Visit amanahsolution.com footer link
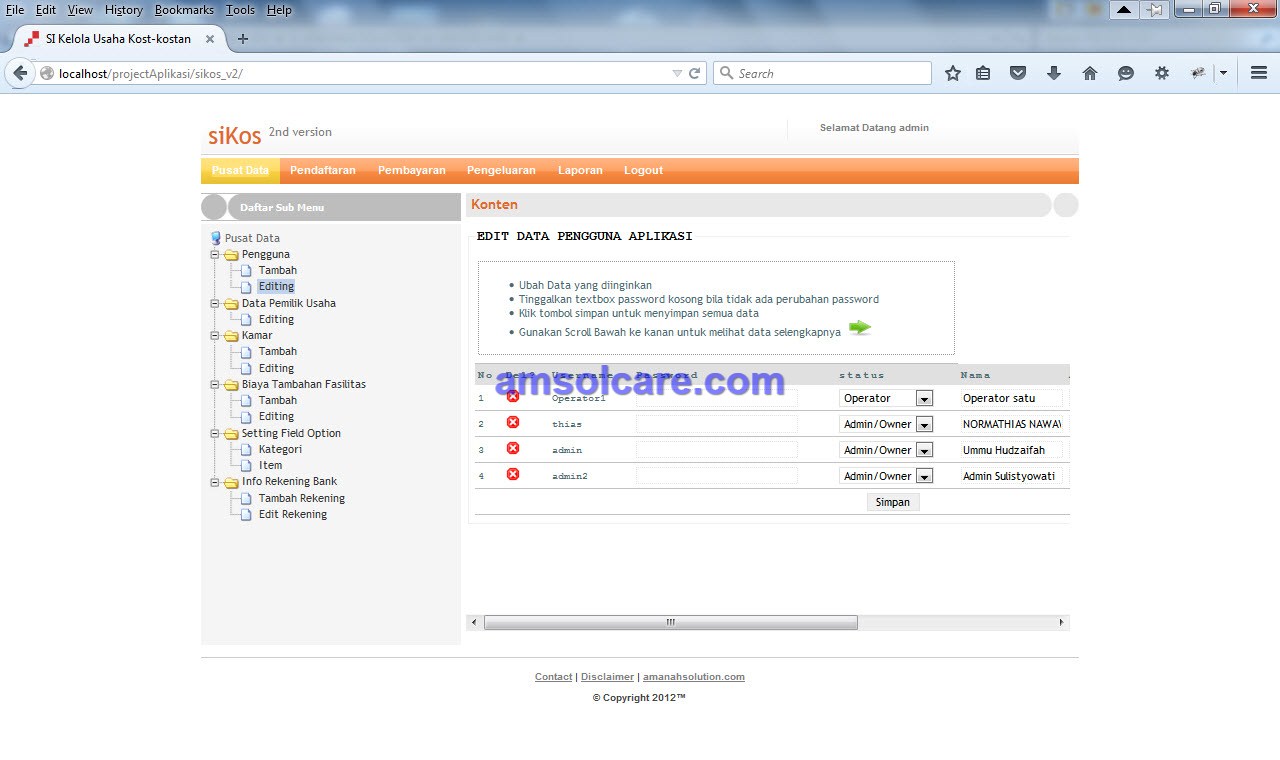 pos(694,677)
